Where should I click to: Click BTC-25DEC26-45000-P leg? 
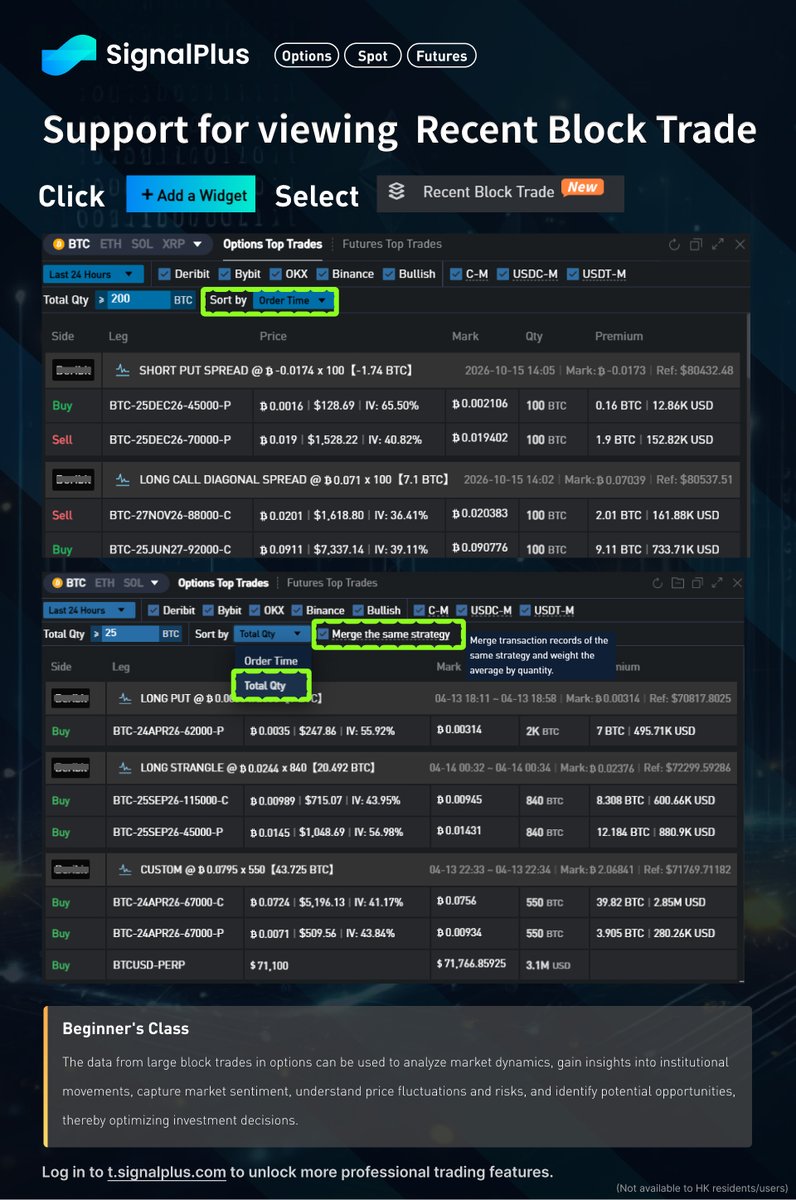click(170, 406)
